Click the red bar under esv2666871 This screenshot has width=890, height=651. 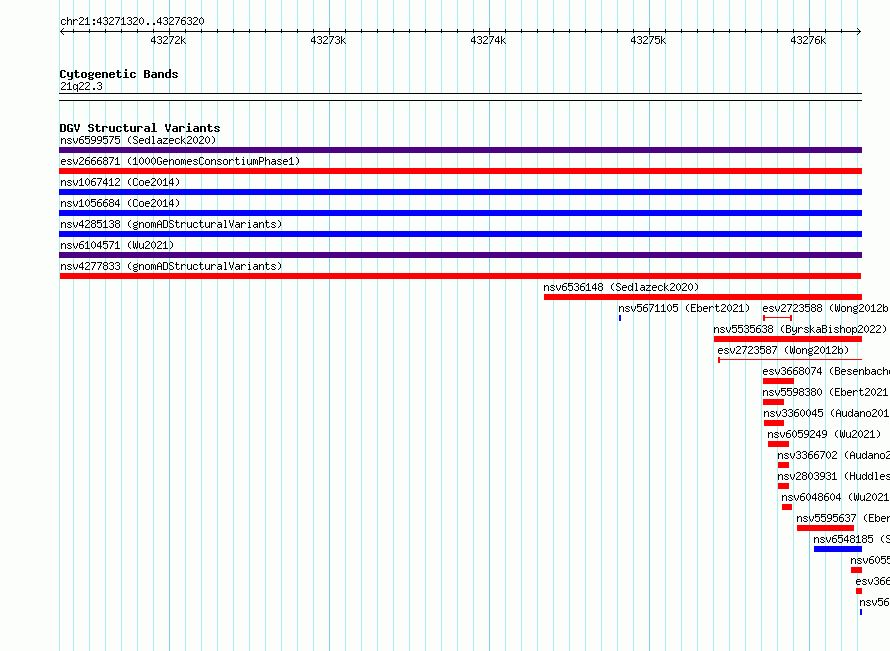(x=460, y=171)
